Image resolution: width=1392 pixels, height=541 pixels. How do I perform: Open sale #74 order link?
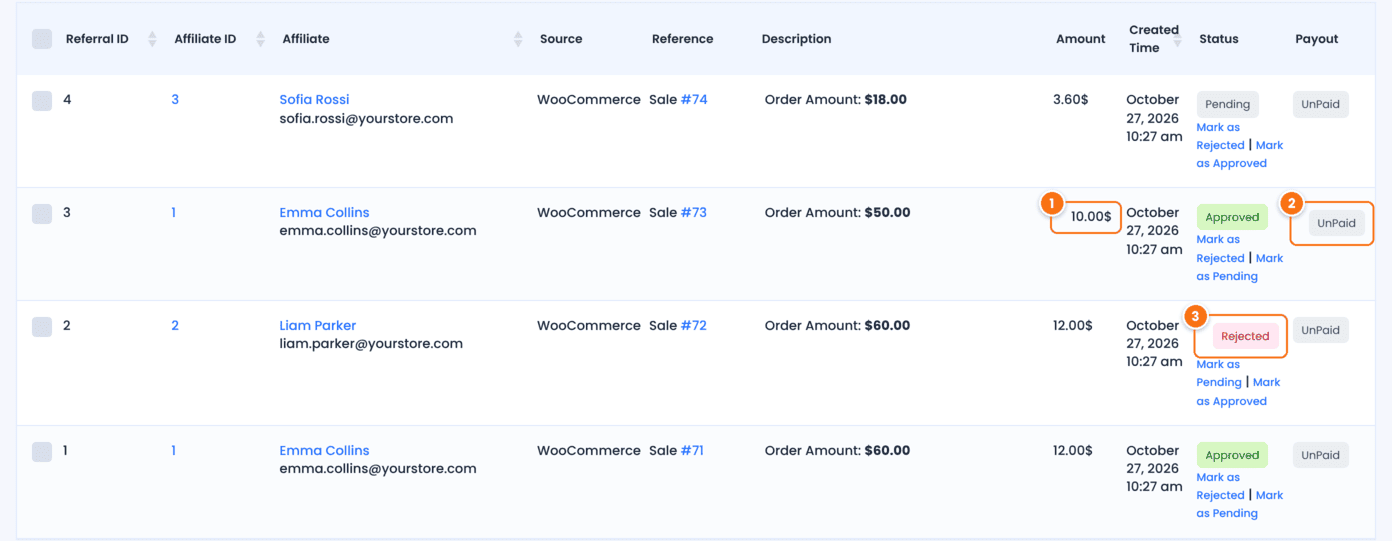694,99
